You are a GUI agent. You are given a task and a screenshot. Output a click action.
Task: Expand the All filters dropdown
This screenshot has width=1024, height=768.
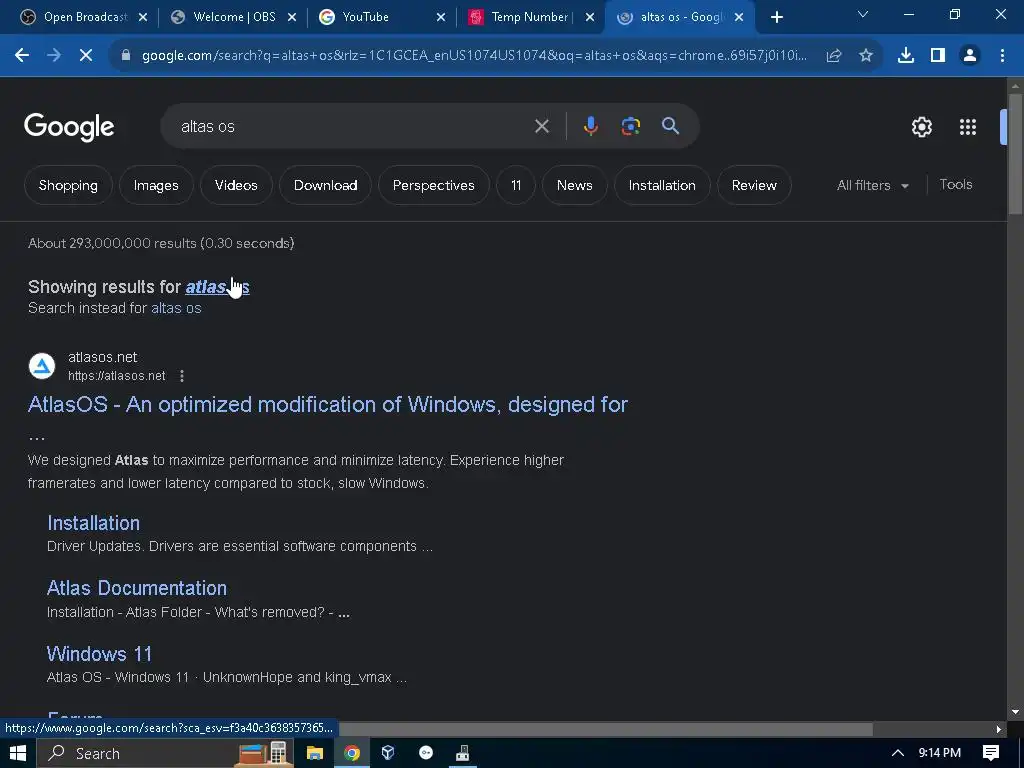[873, 185]
